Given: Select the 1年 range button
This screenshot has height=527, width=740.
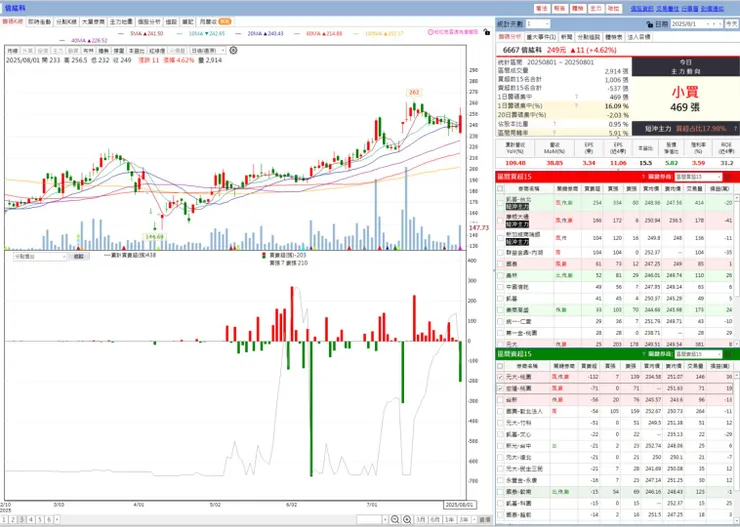Looking at the screenshot, I should pos(450,519).
